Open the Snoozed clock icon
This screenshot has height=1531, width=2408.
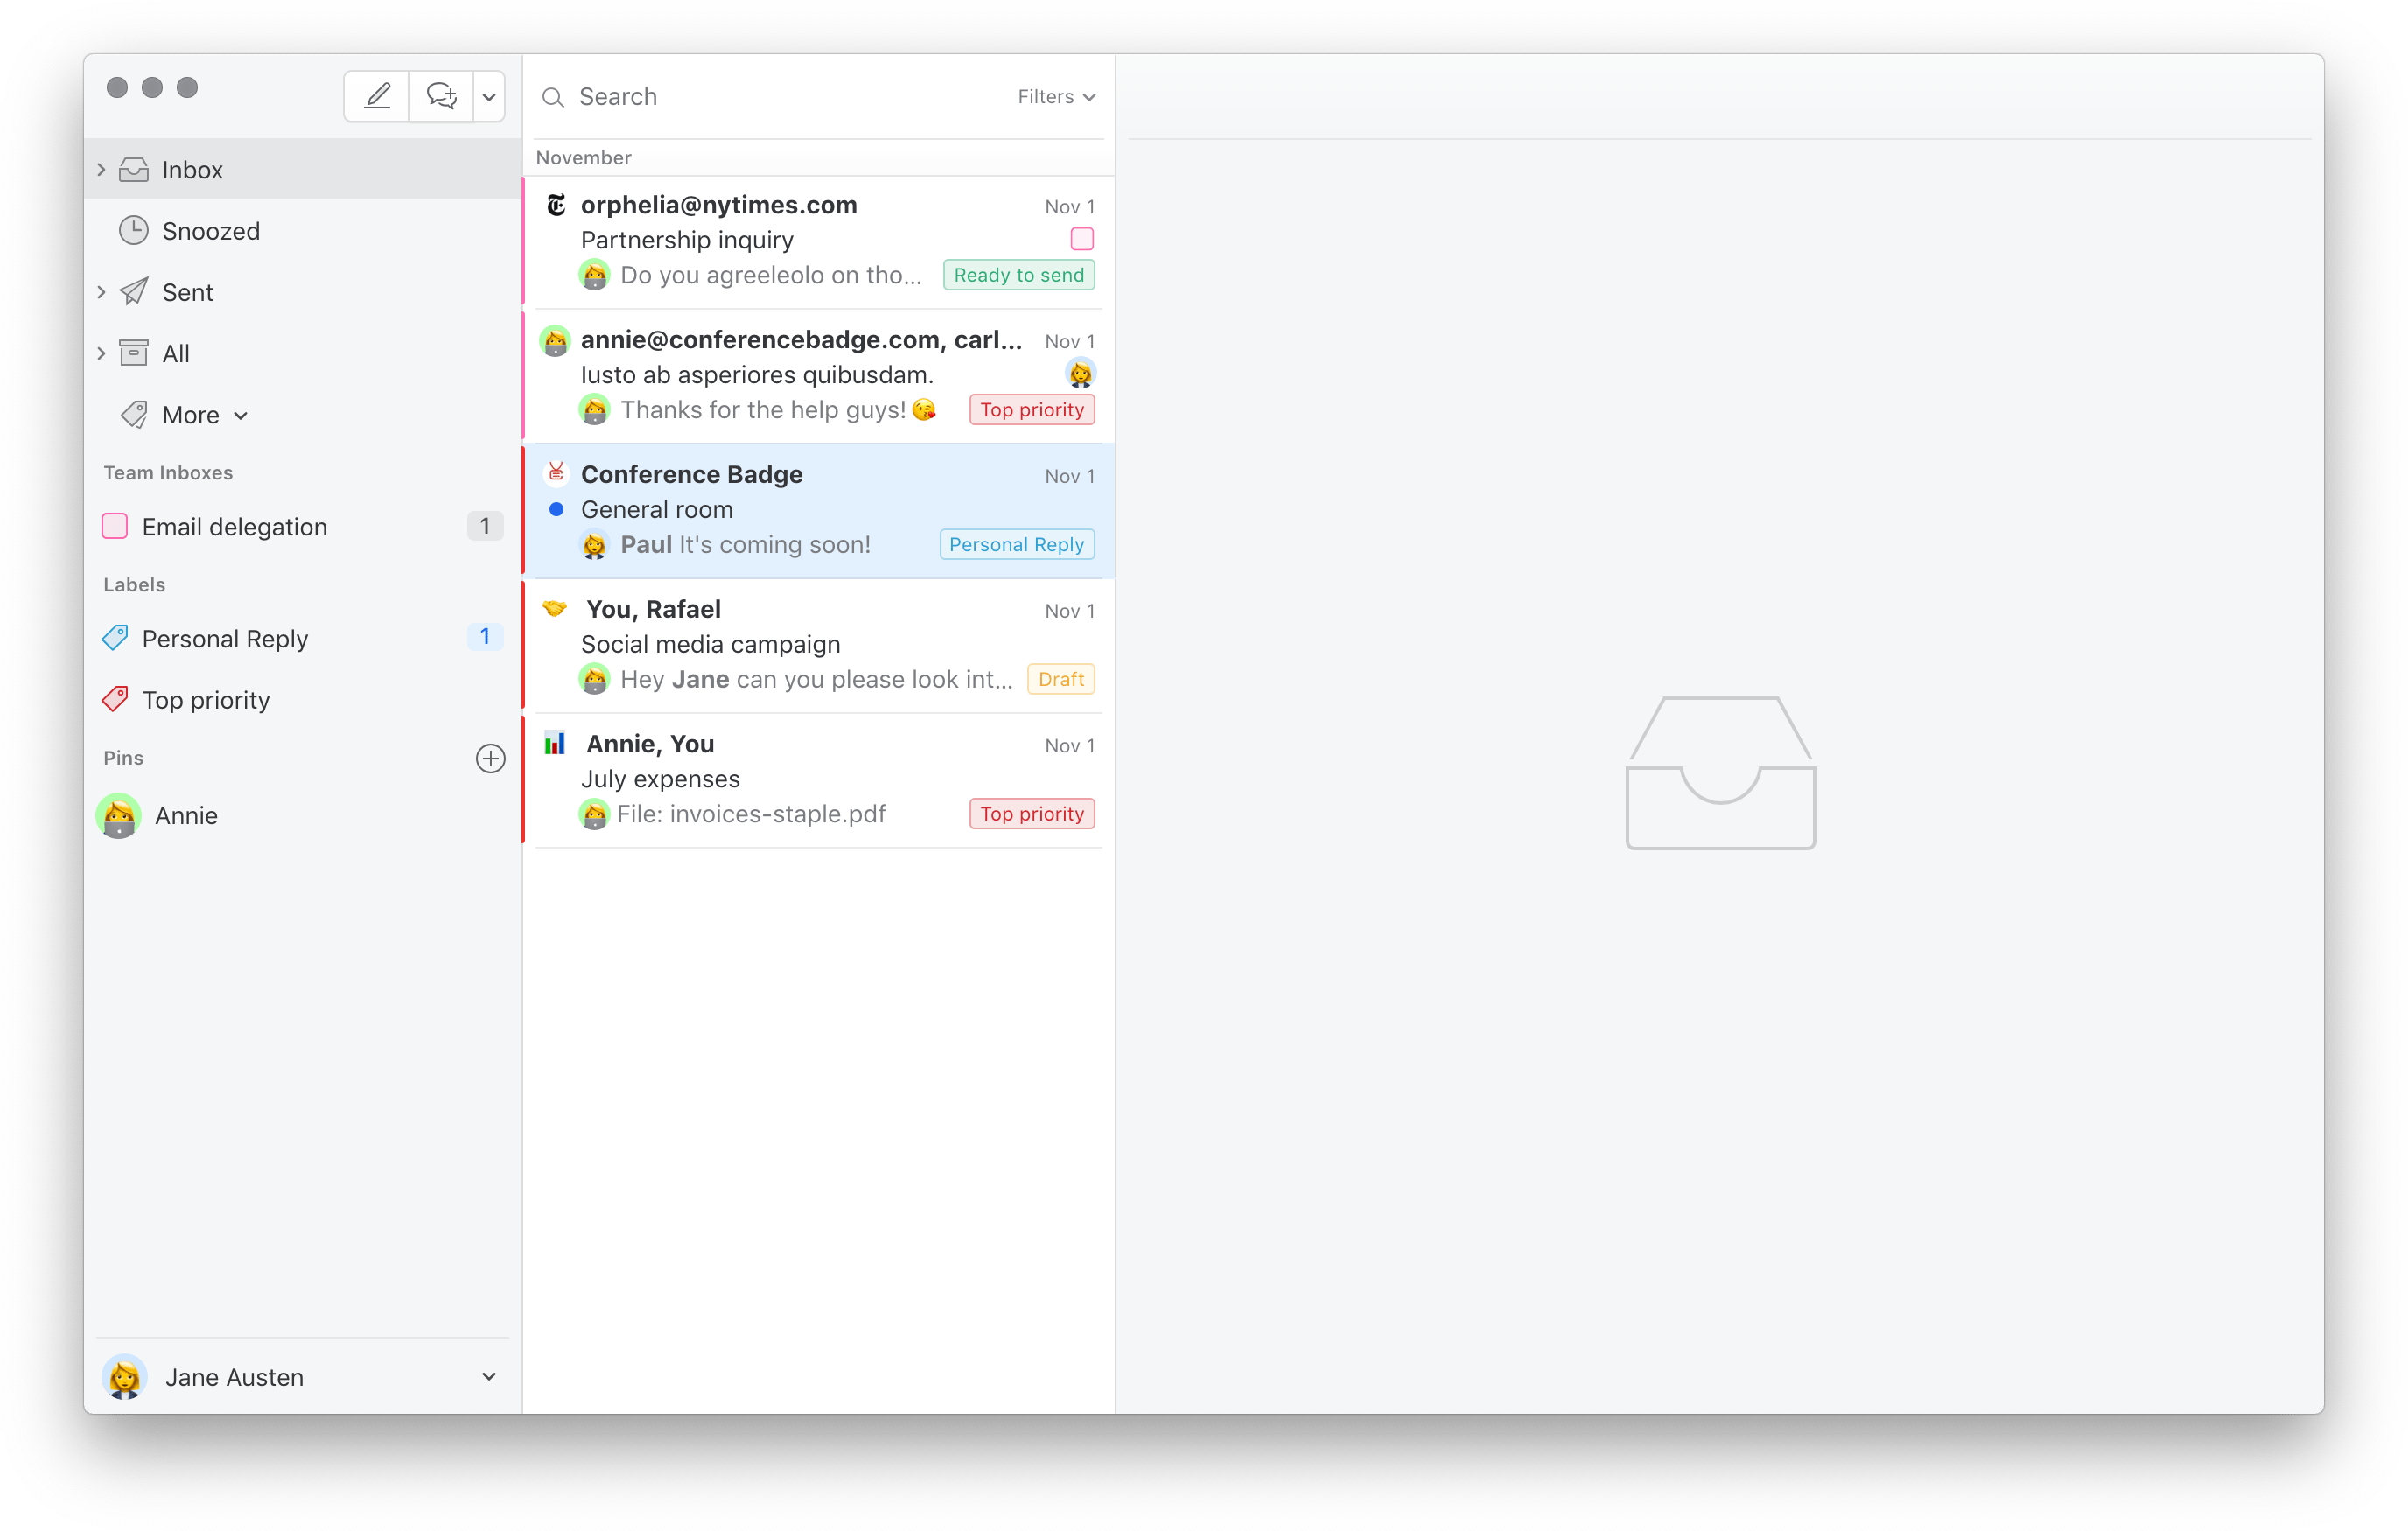coord(134,231)
